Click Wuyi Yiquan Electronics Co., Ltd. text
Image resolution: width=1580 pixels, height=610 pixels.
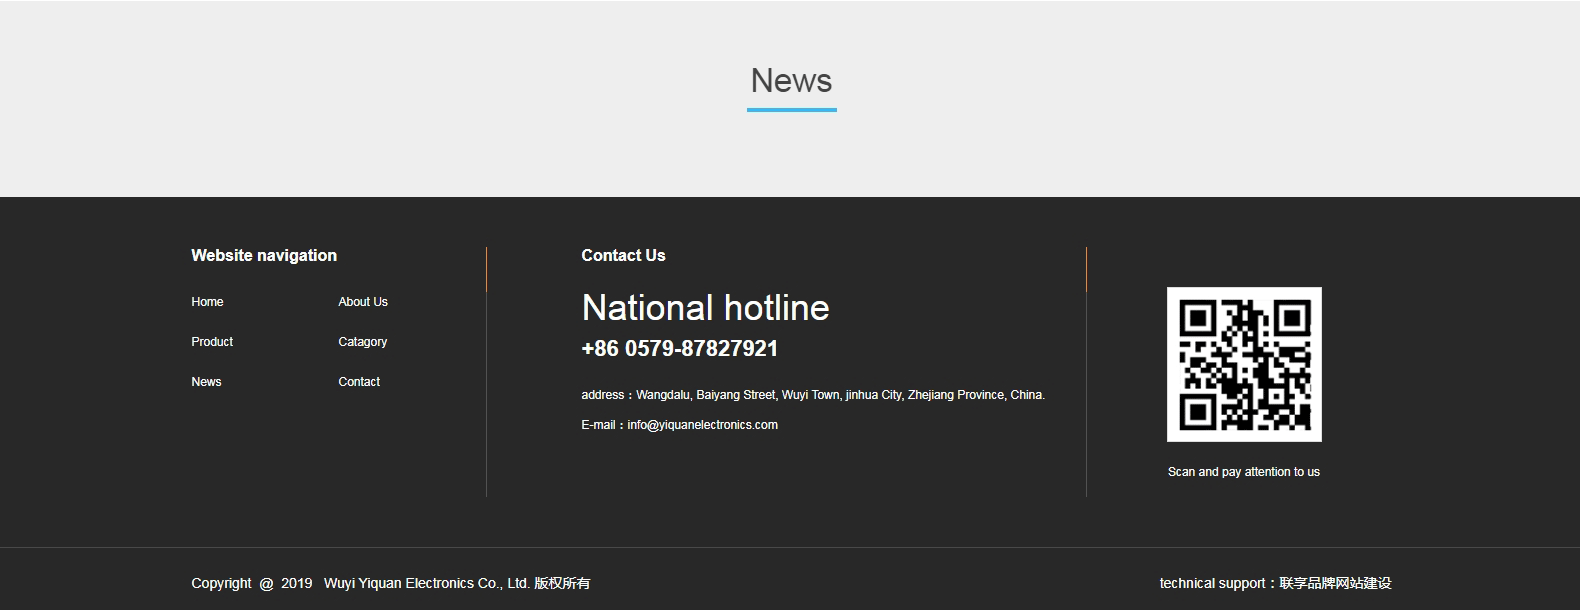pos(426,583)
